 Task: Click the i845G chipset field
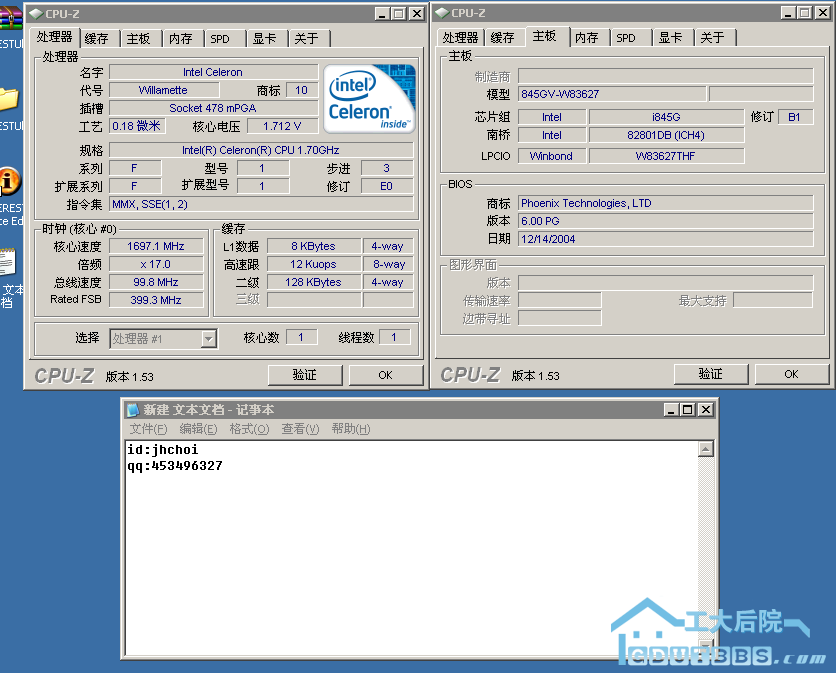(x=666, y=117)
